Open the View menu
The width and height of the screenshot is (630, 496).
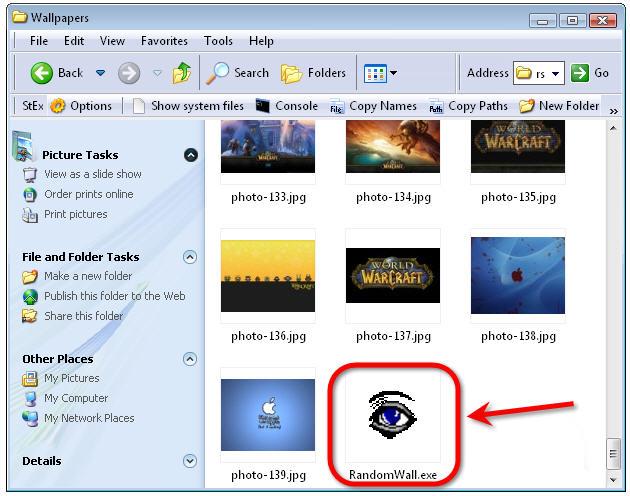coord(112,41)
